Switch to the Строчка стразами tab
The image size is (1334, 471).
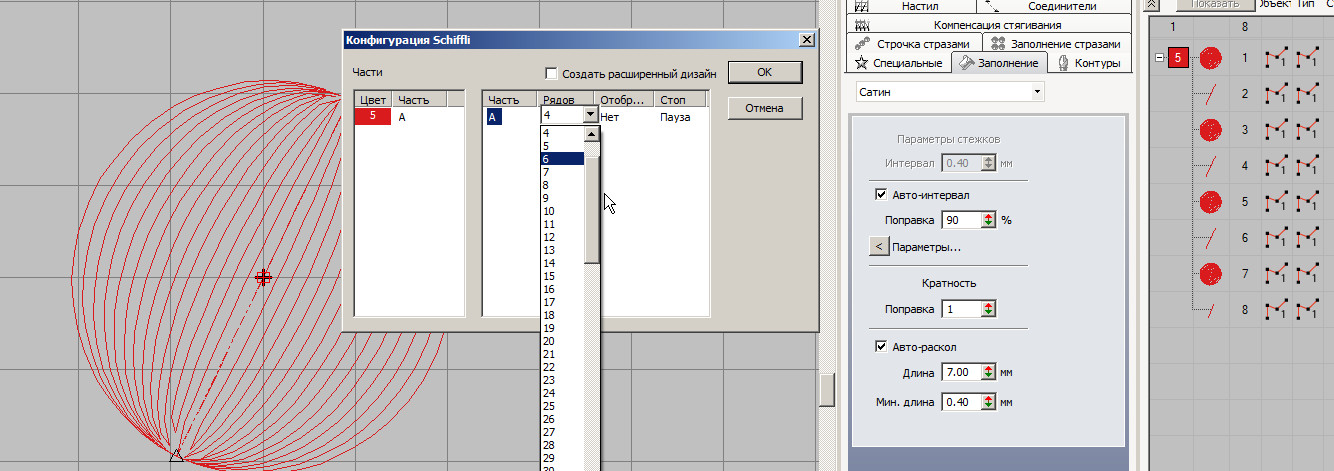point(914,44)
